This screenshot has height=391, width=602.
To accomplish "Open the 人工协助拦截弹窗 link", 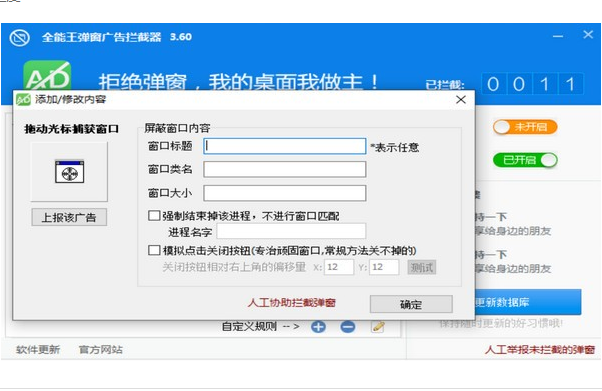I will (x=291, y=303).
